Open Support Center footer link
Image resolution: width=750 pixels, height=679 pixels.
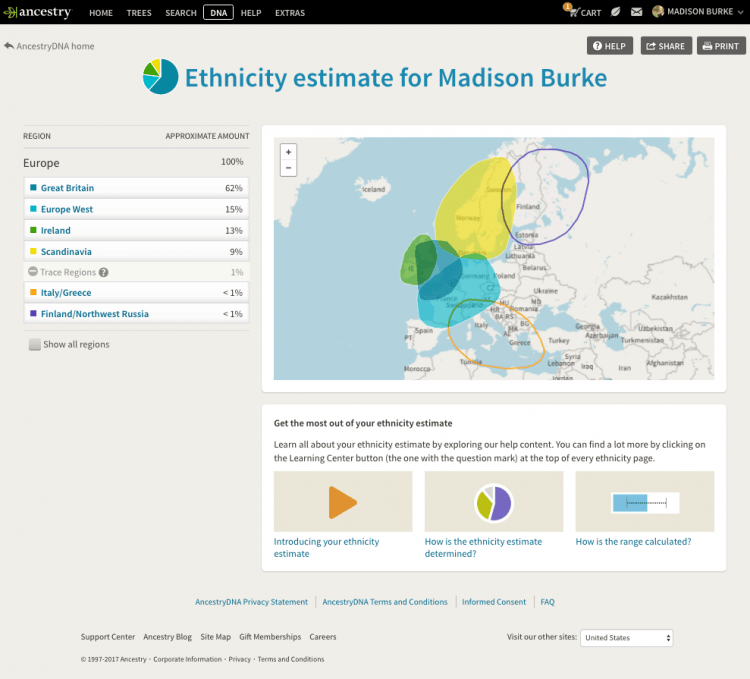coord(108,637)
